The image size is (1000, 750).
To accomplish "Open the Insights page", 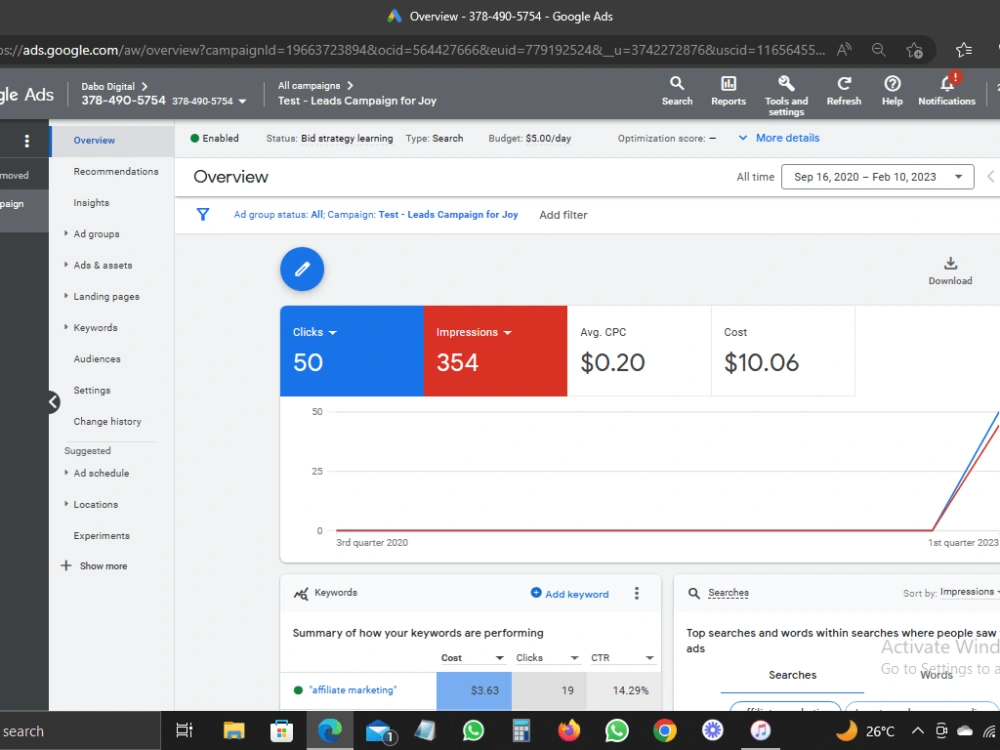I will (91, 203).
